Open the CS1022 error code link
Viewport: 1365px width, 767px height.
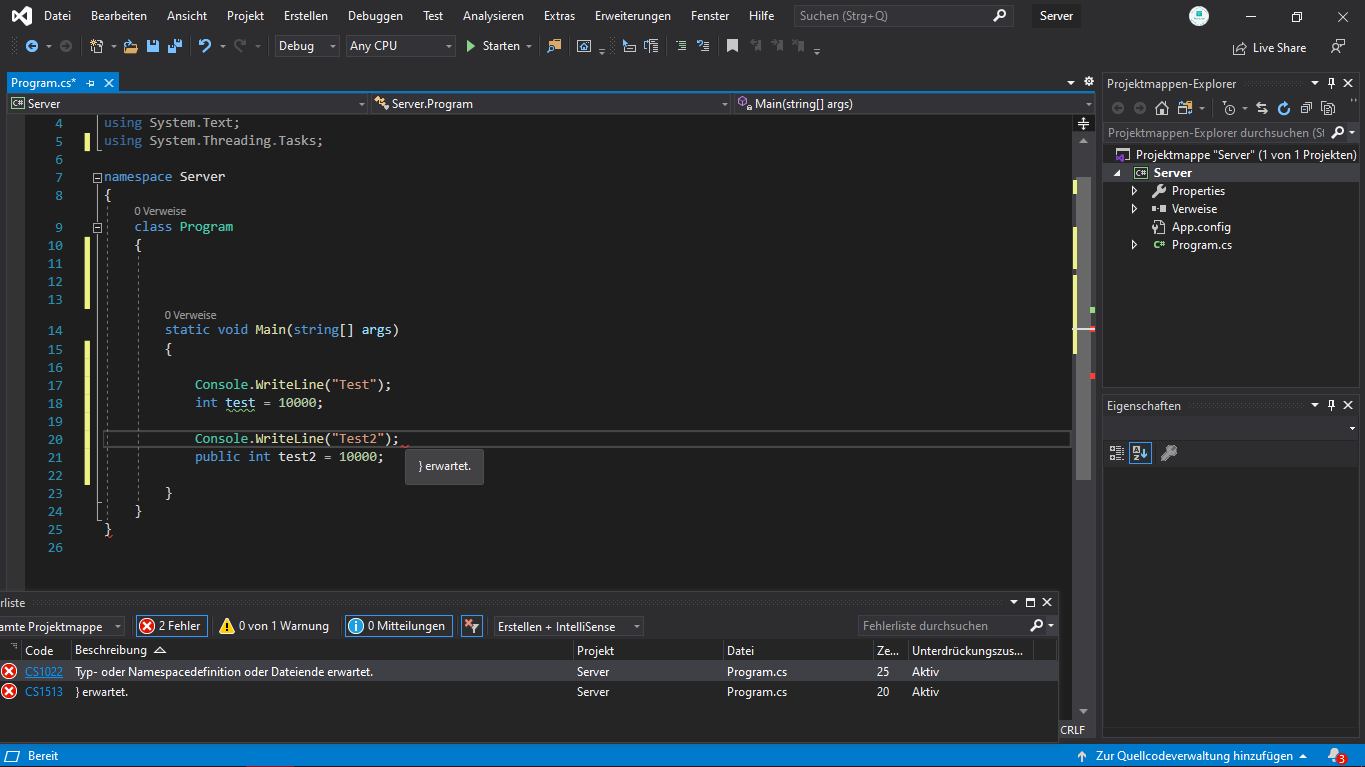click(x=44, y=672)
